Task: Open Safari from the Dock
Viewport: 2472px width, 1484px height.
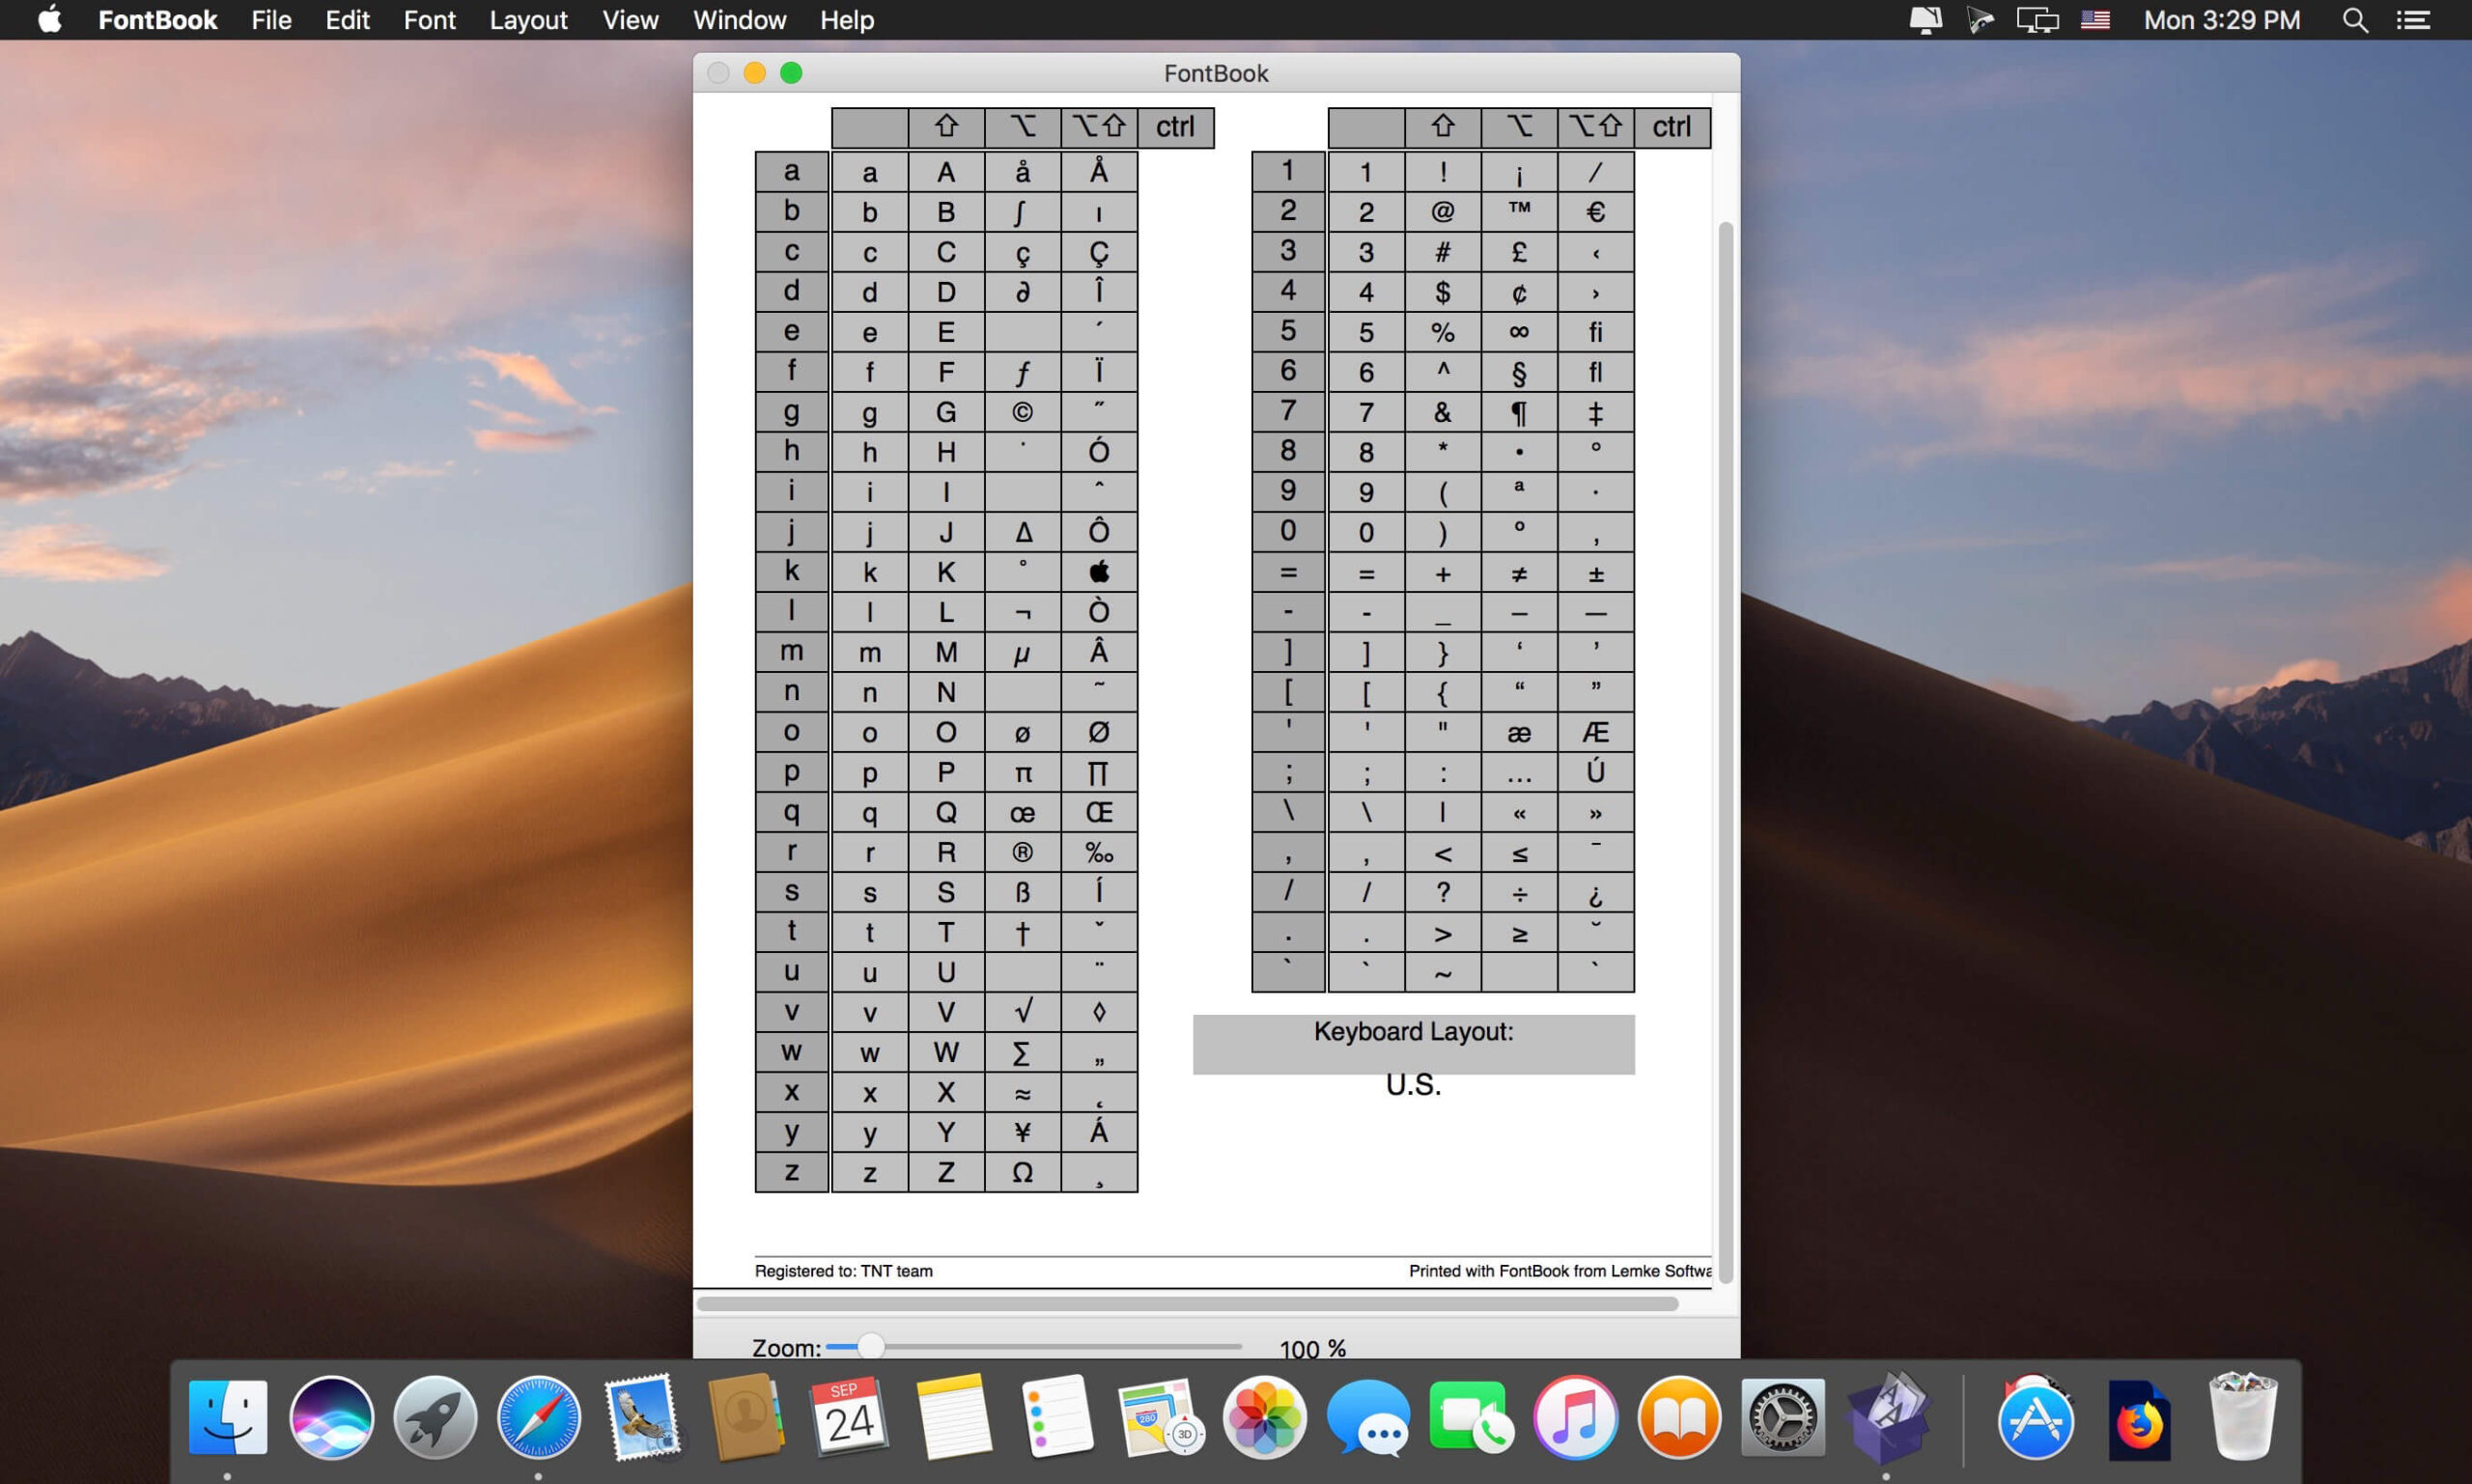Action: pos(539,1416)
